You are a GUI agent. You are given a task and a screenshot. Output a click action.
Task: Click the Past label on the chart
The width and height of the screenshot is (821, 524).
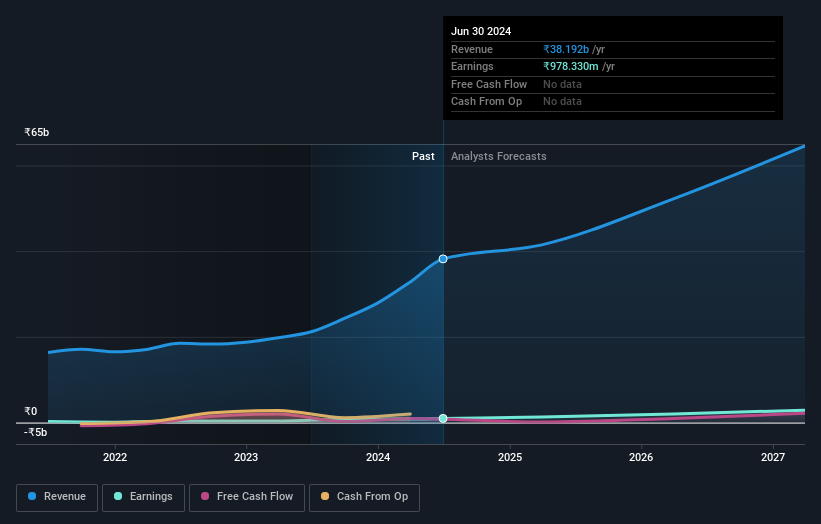pyautogui.click(x=423, y=157)
